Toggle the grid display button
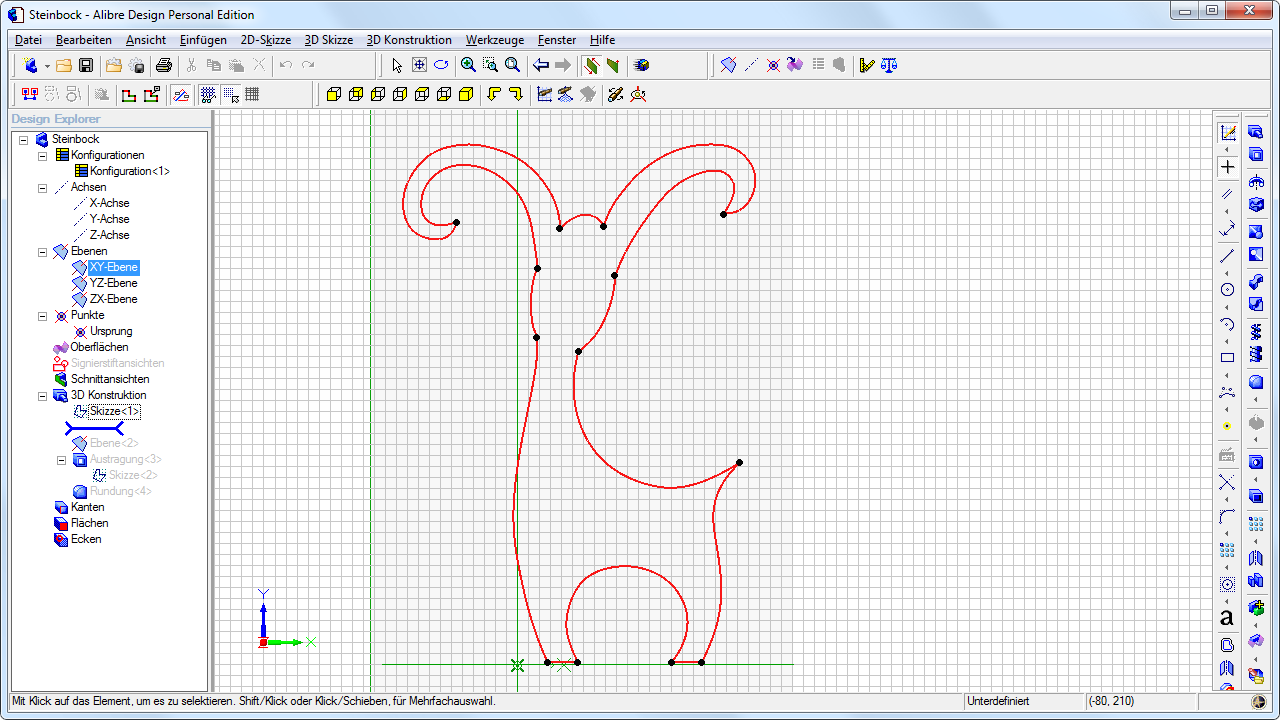 [208, 94]
